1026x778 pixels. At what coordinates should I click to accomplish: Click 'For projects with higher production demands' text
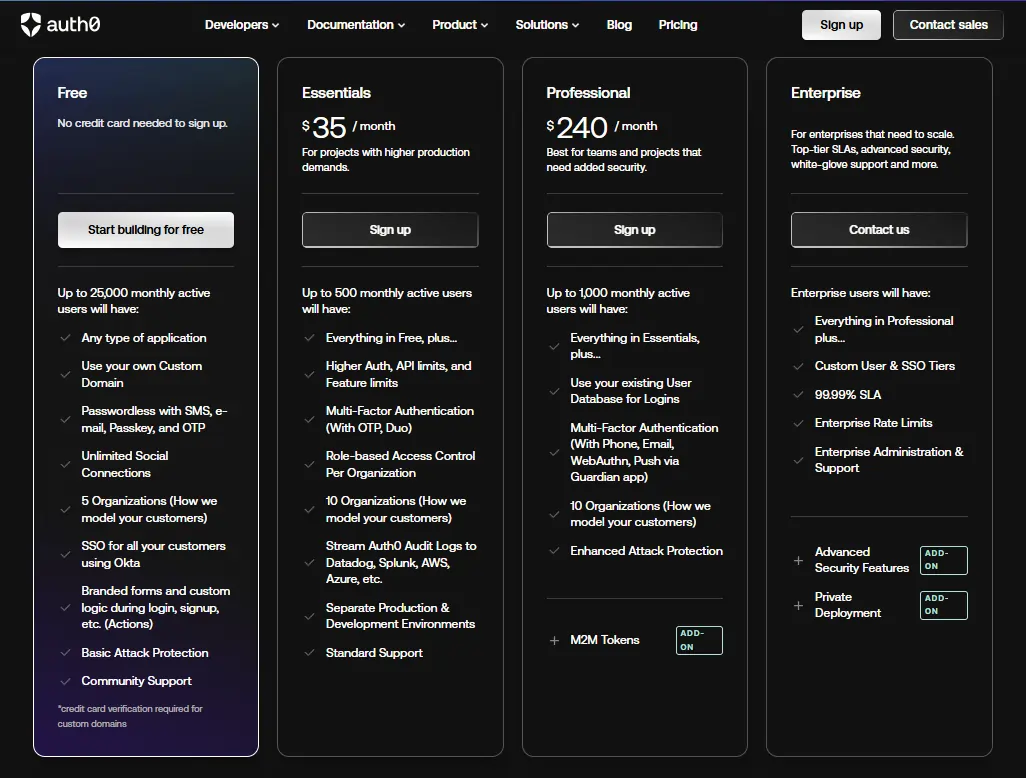point(385,160)
